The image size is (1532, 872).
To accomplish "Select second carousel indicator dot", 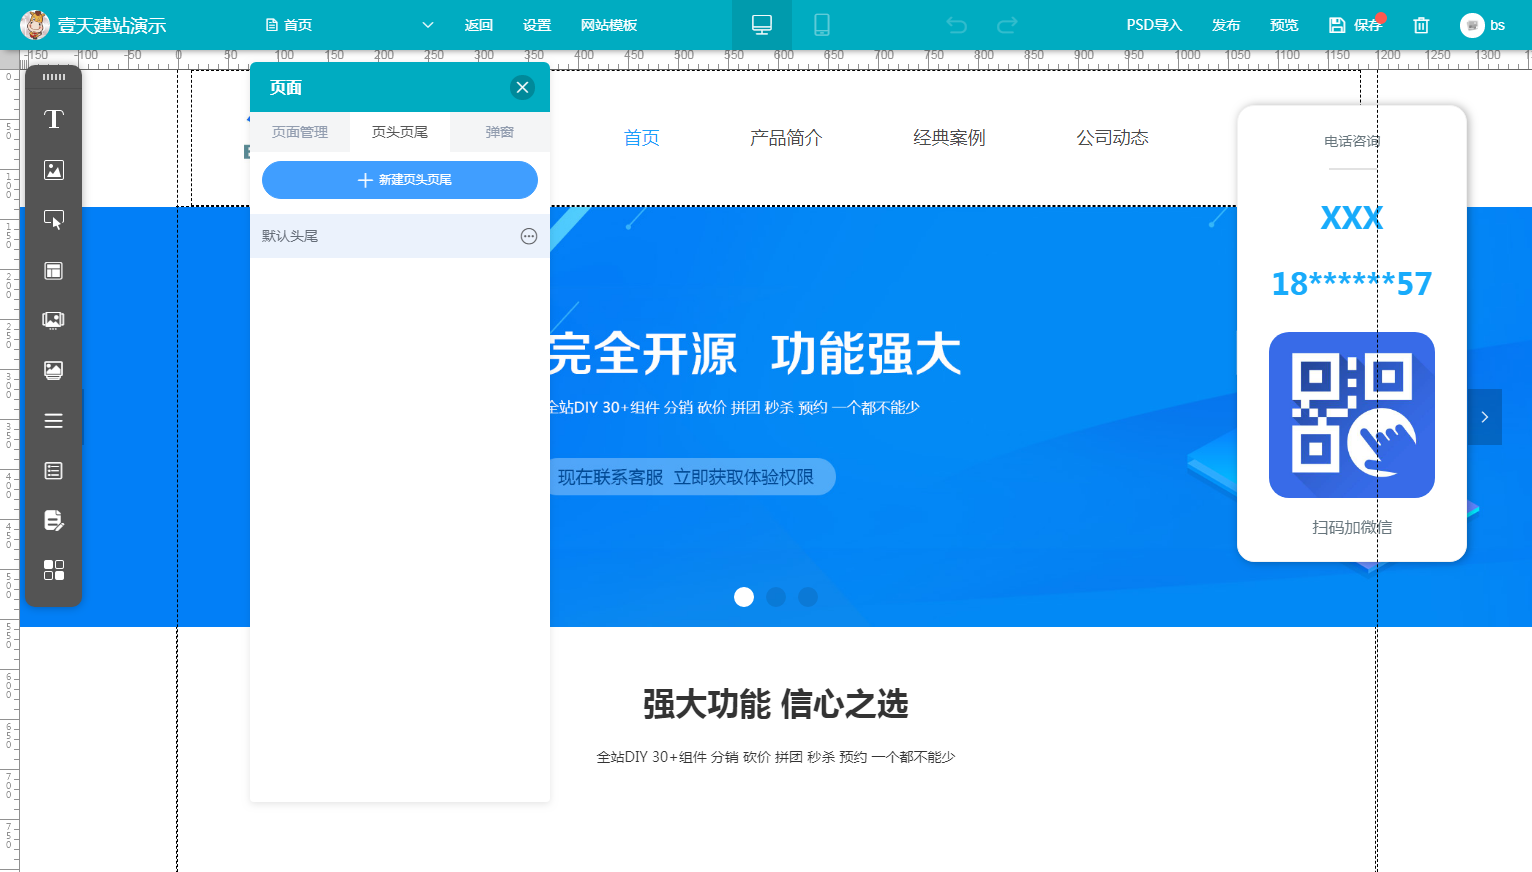I will click(776, 597).
